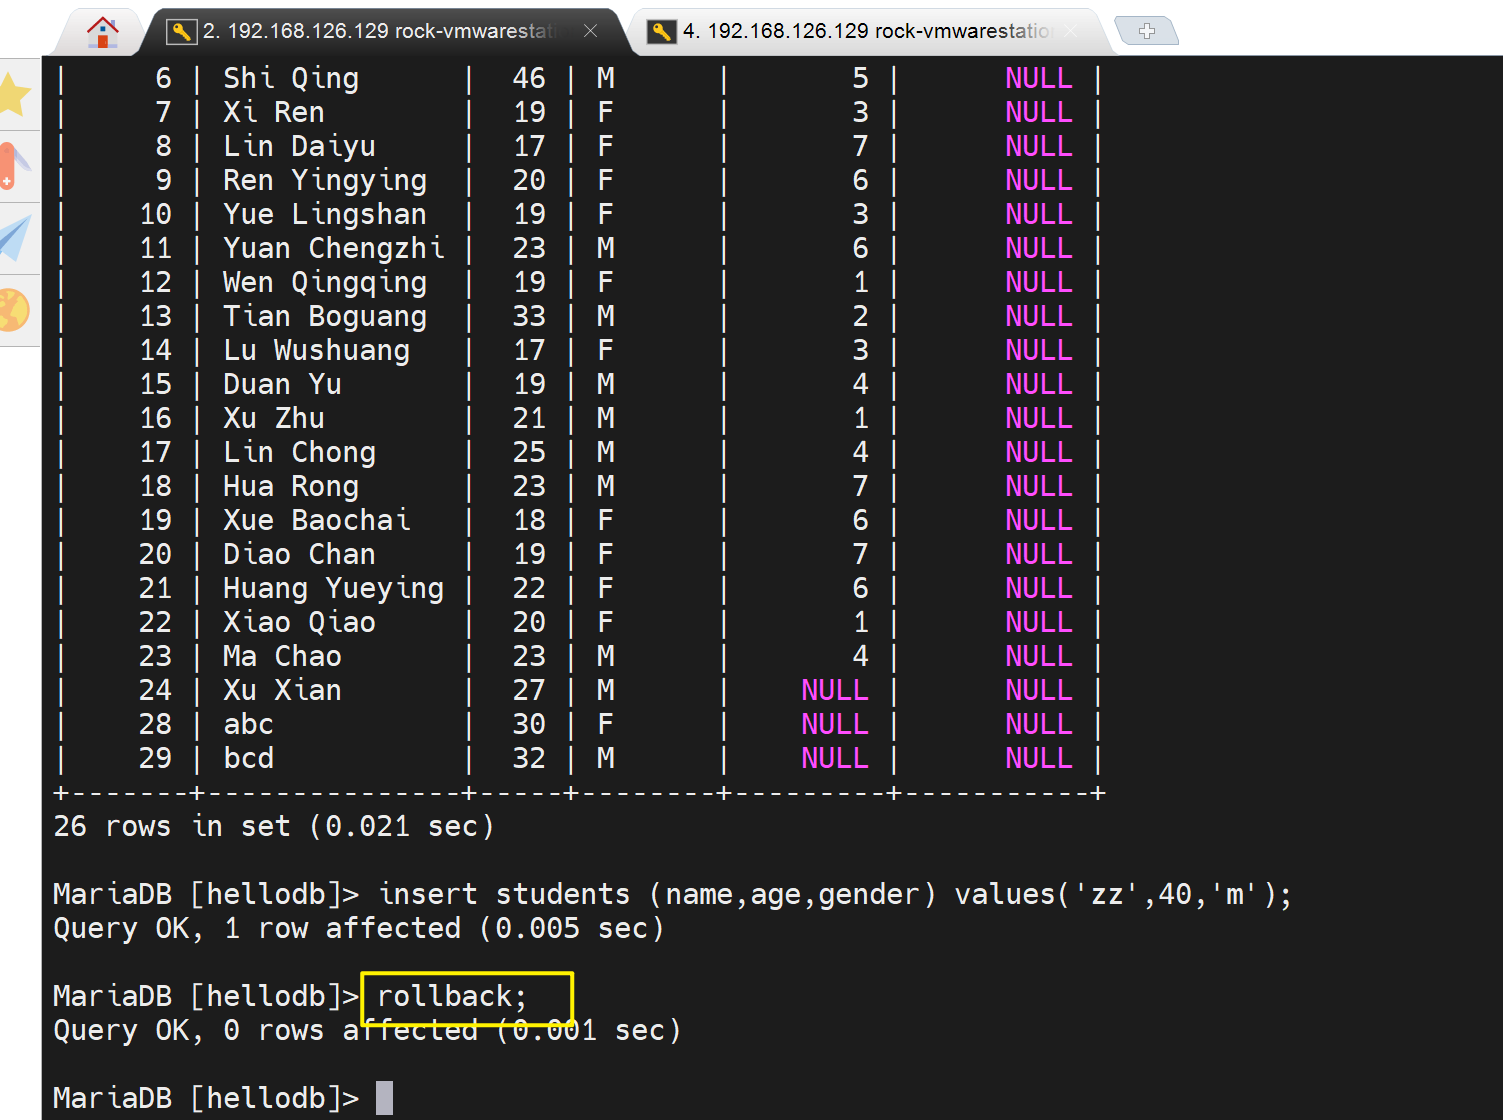Open the Sessions star sidebar icon
1503x1120 pixels.
point(14,95)
